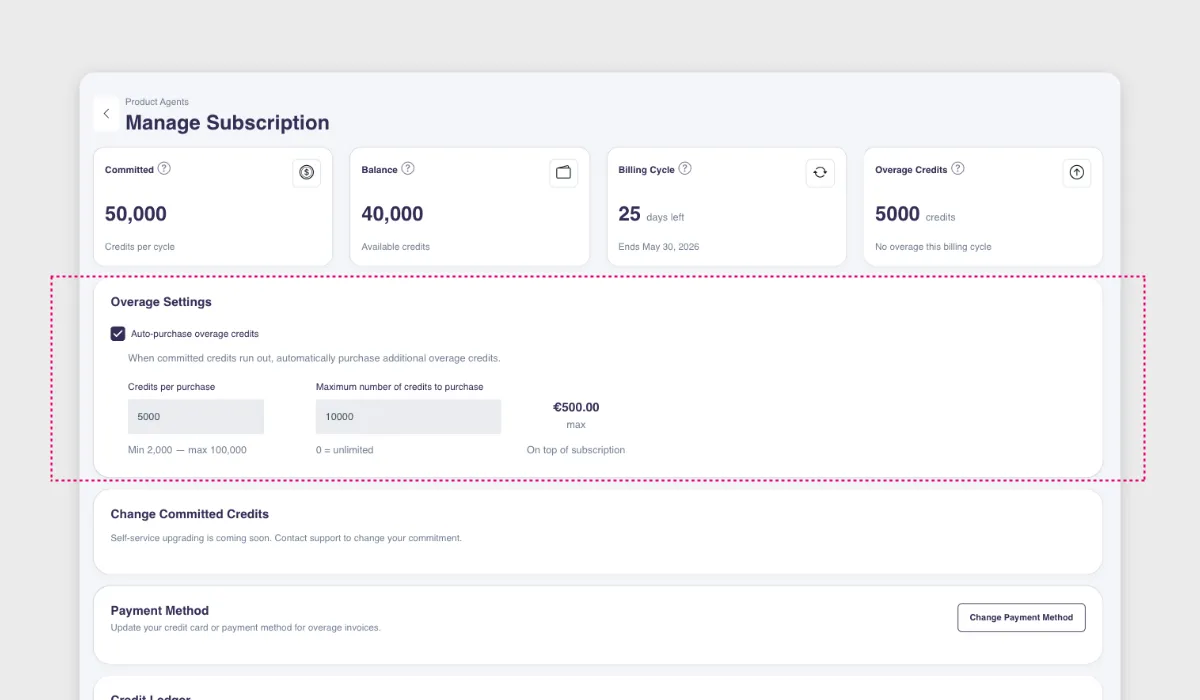1200x700 pixels.
Task: Click Auto-purchase overage credits label
Action: point(195,334)
